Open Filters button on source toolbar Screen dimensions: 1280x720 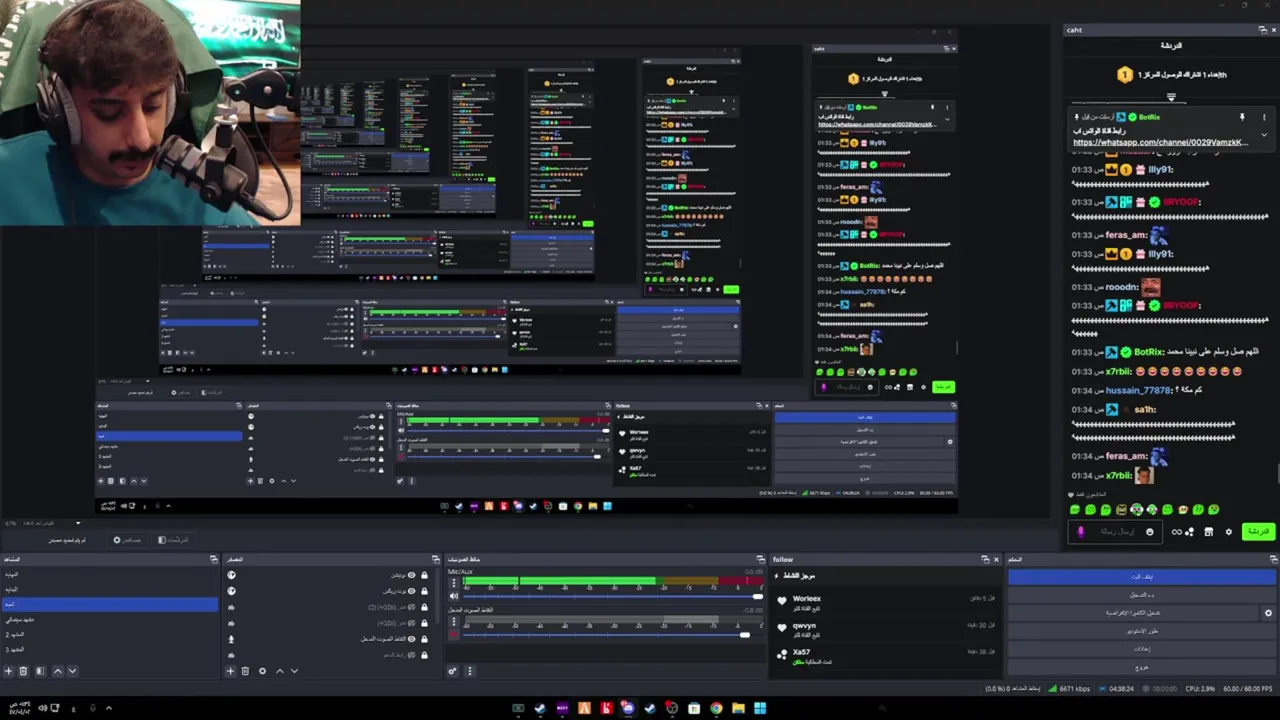173,540
